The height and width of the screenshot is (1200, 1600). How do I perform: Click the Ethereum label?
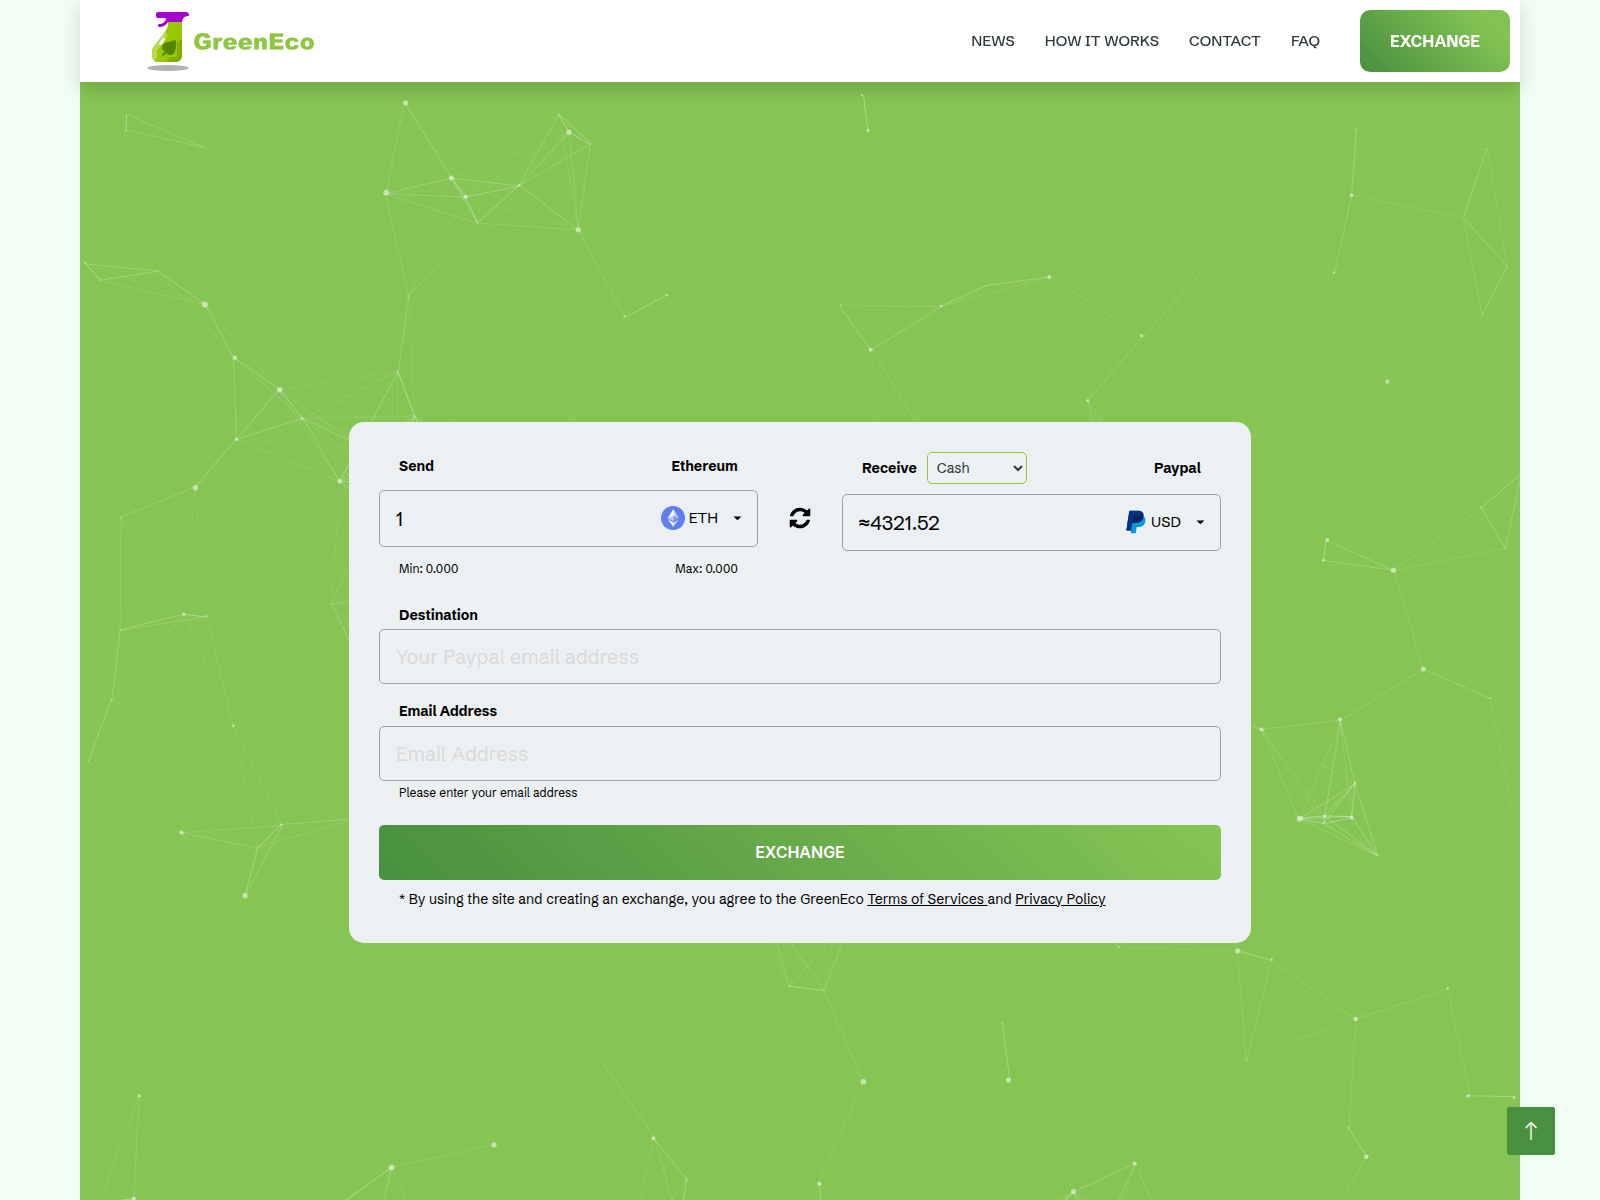(x=704, y=466)
